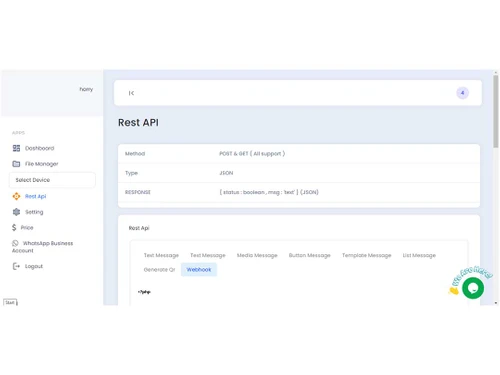500x375 pixels.
Task: Click the Type row label
Action: (131, 173)
